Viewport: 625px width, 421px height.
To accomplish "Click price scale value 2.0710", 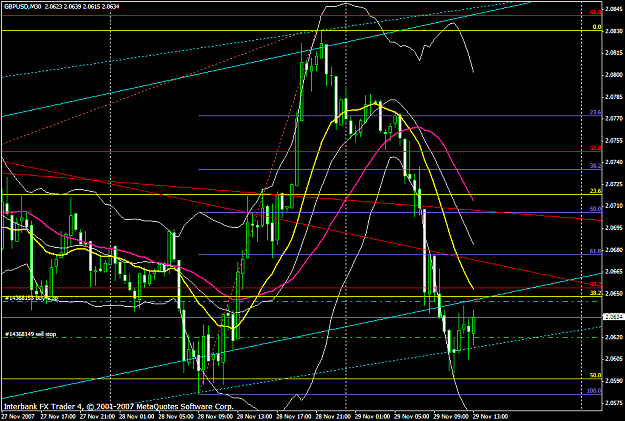I will [613, 206].
